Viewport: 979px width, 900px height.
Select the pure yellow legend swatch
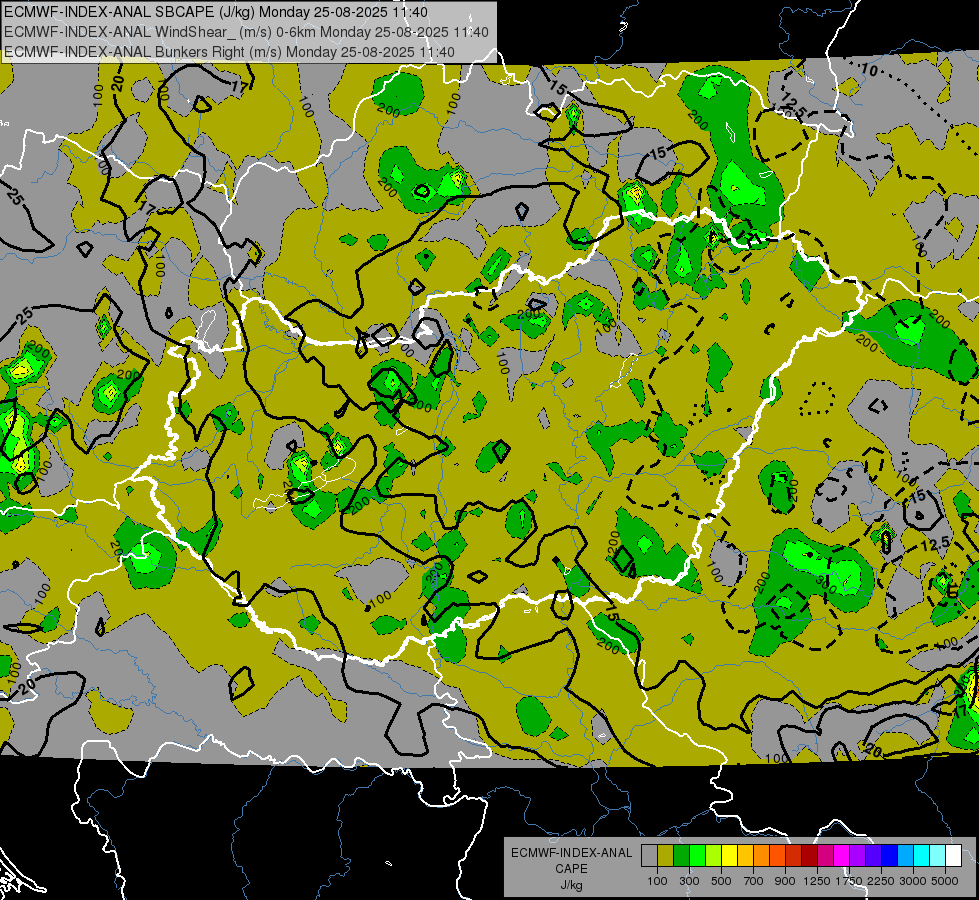click(729, 855)
